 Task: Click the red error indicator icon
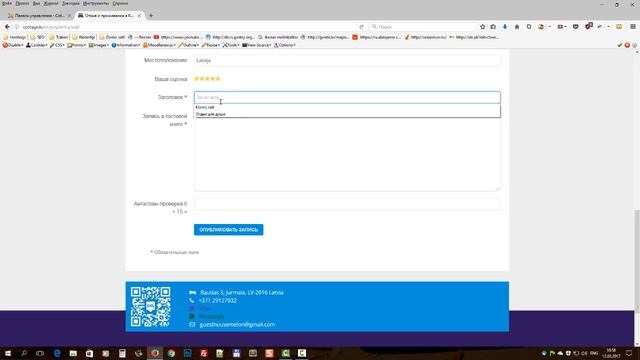click(x=627, y=45)
